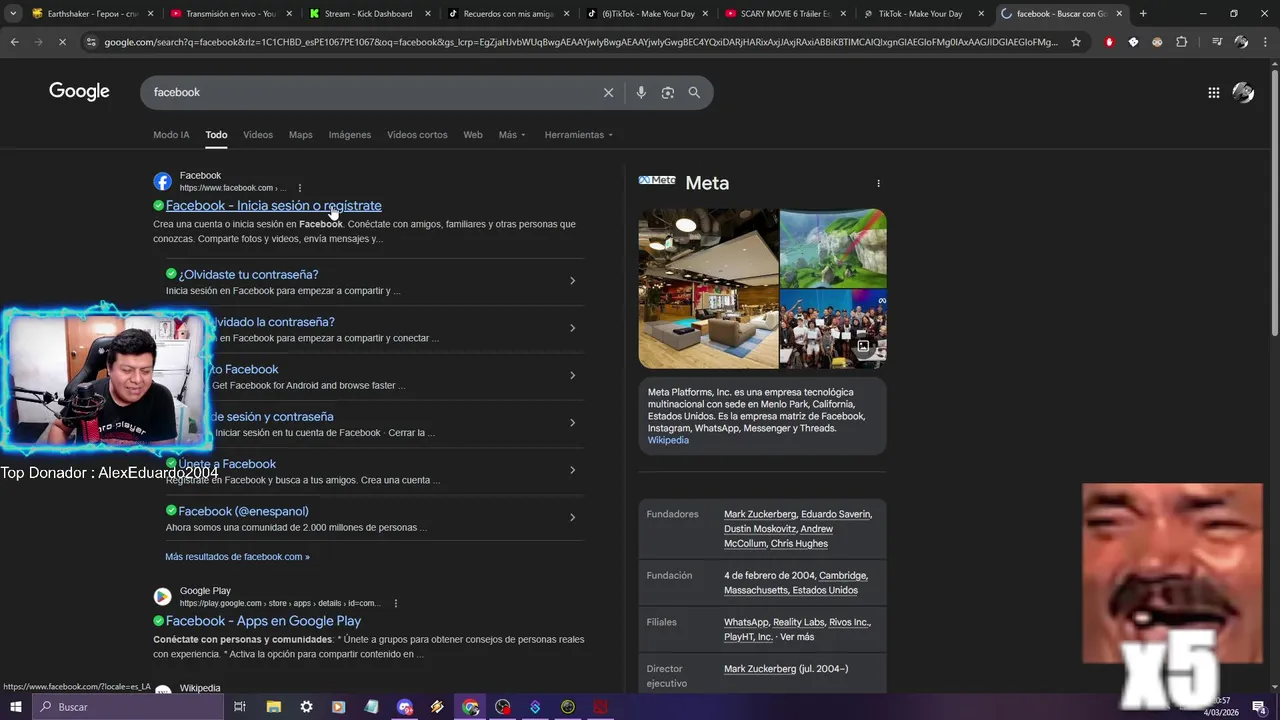Screen dimensions: 1280x720
Task: Open Task View on the taskbar
Action: click(240, 707)
